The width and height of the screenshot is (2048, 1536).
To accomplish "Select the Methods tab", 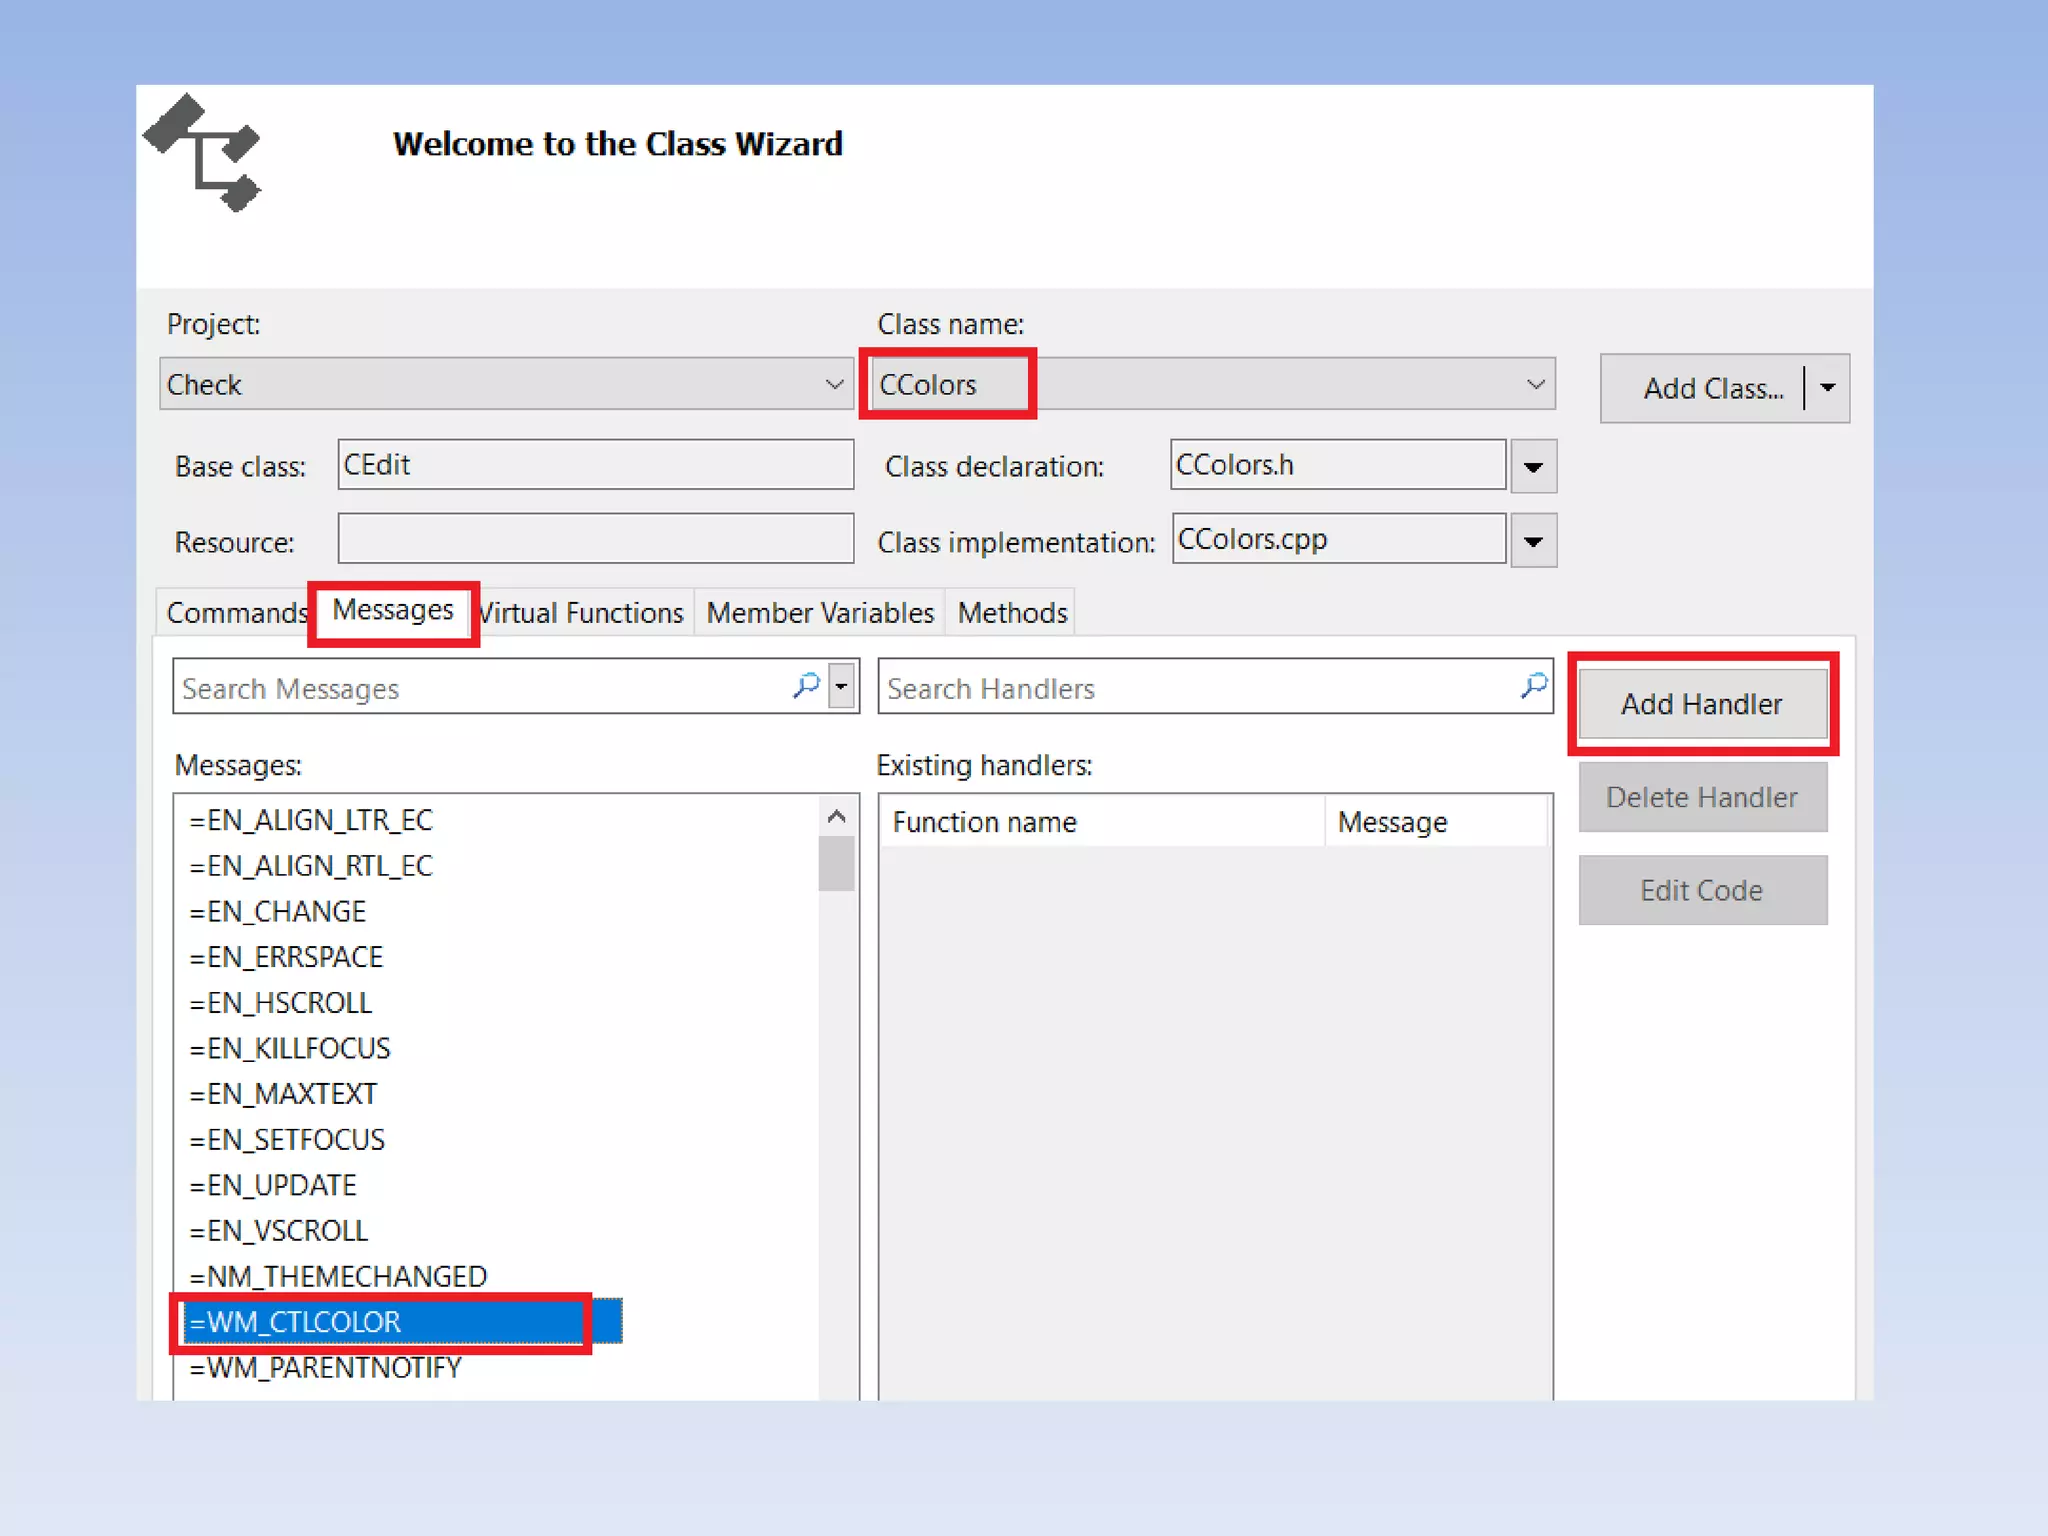I will tap(1012, 612).
